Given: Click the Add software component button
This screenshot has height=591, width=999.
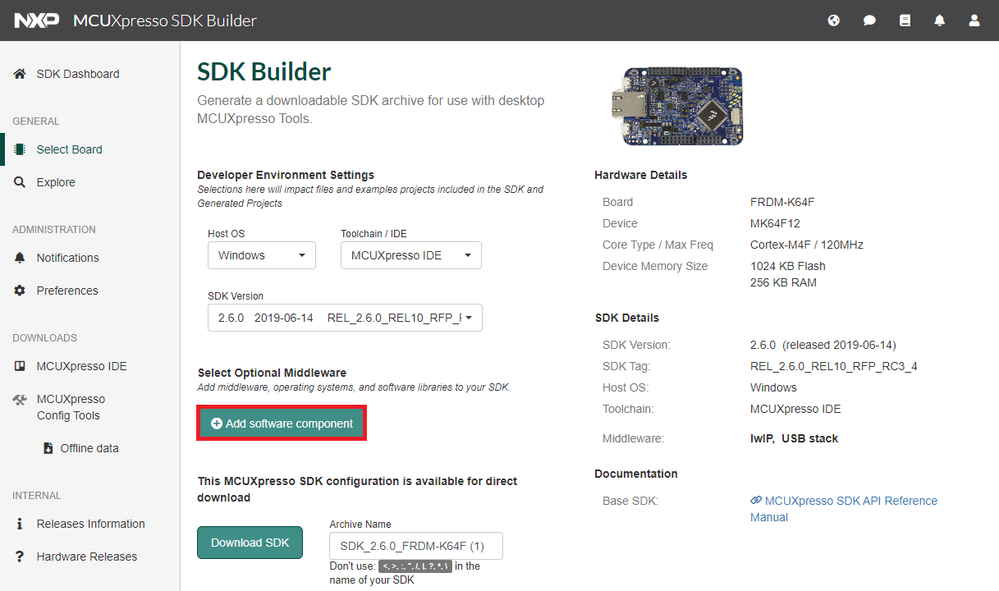Looking at the screenshot, I should click(x=281, y=422).
